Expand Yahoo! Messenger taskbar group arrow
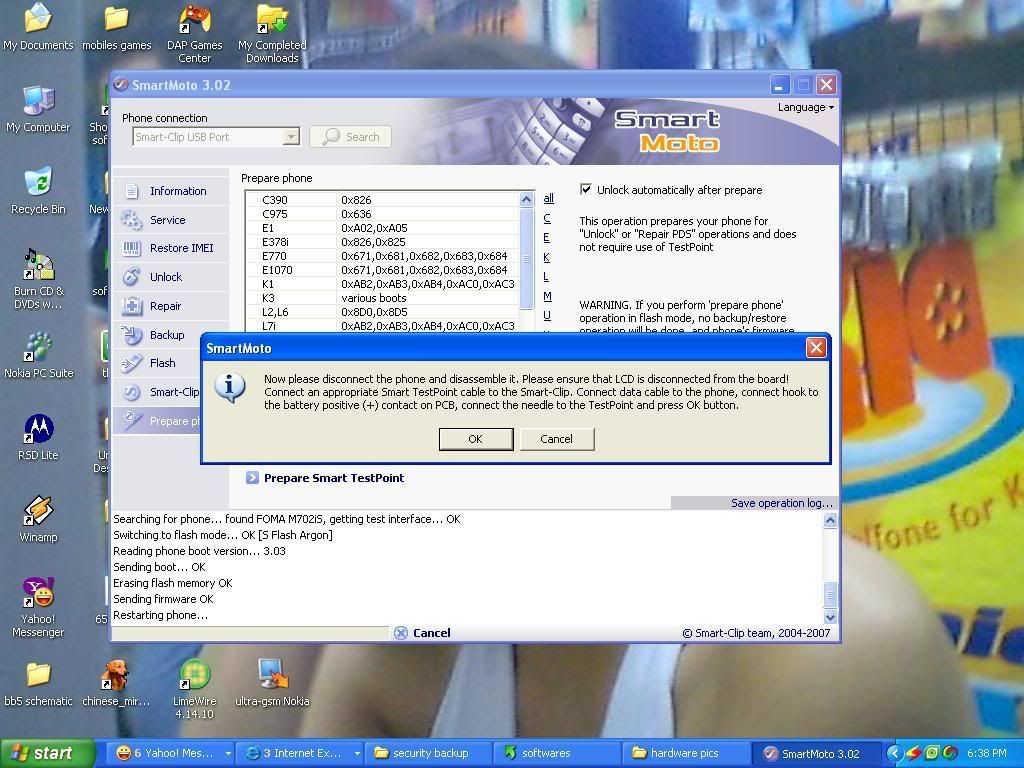 (228, 754)
